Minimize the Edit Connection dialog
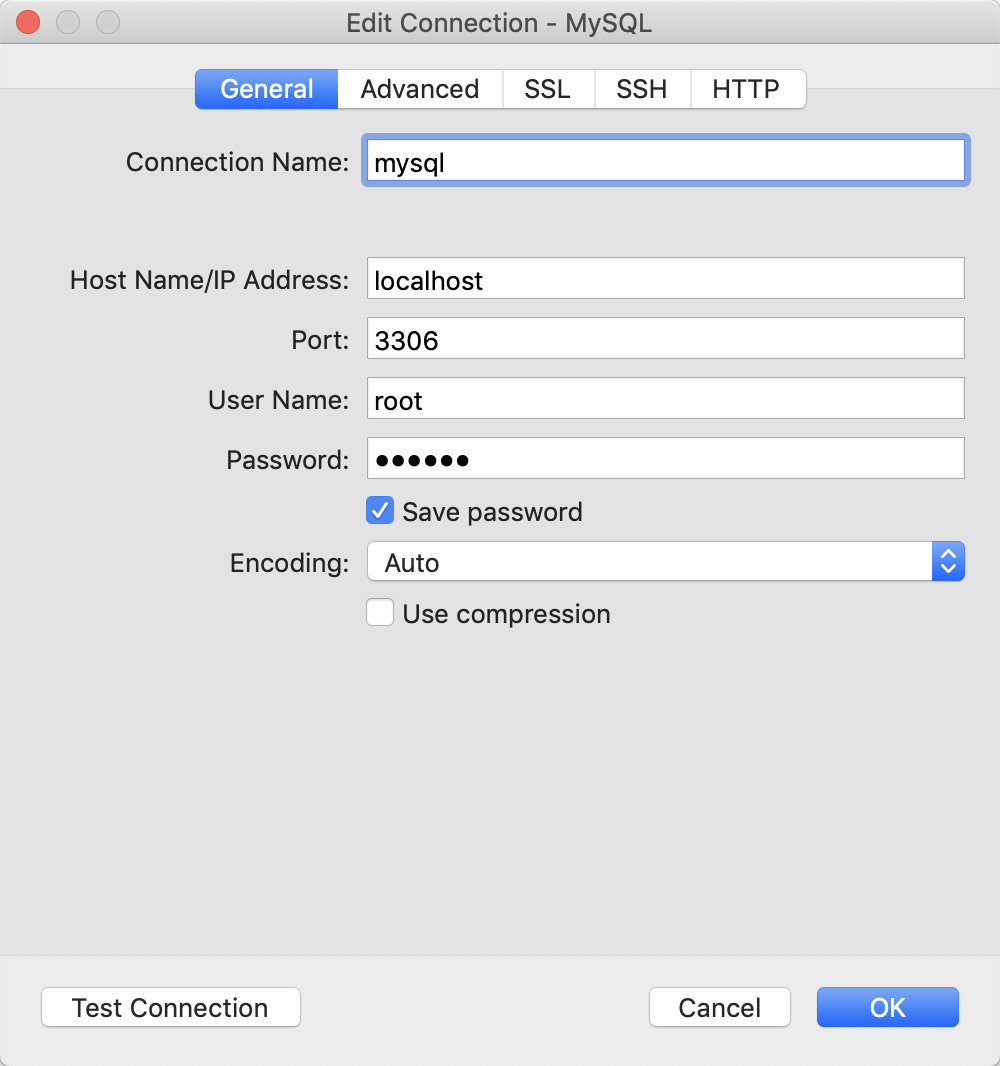The width and height of the screenshot is (1000, 1066). 68,22
